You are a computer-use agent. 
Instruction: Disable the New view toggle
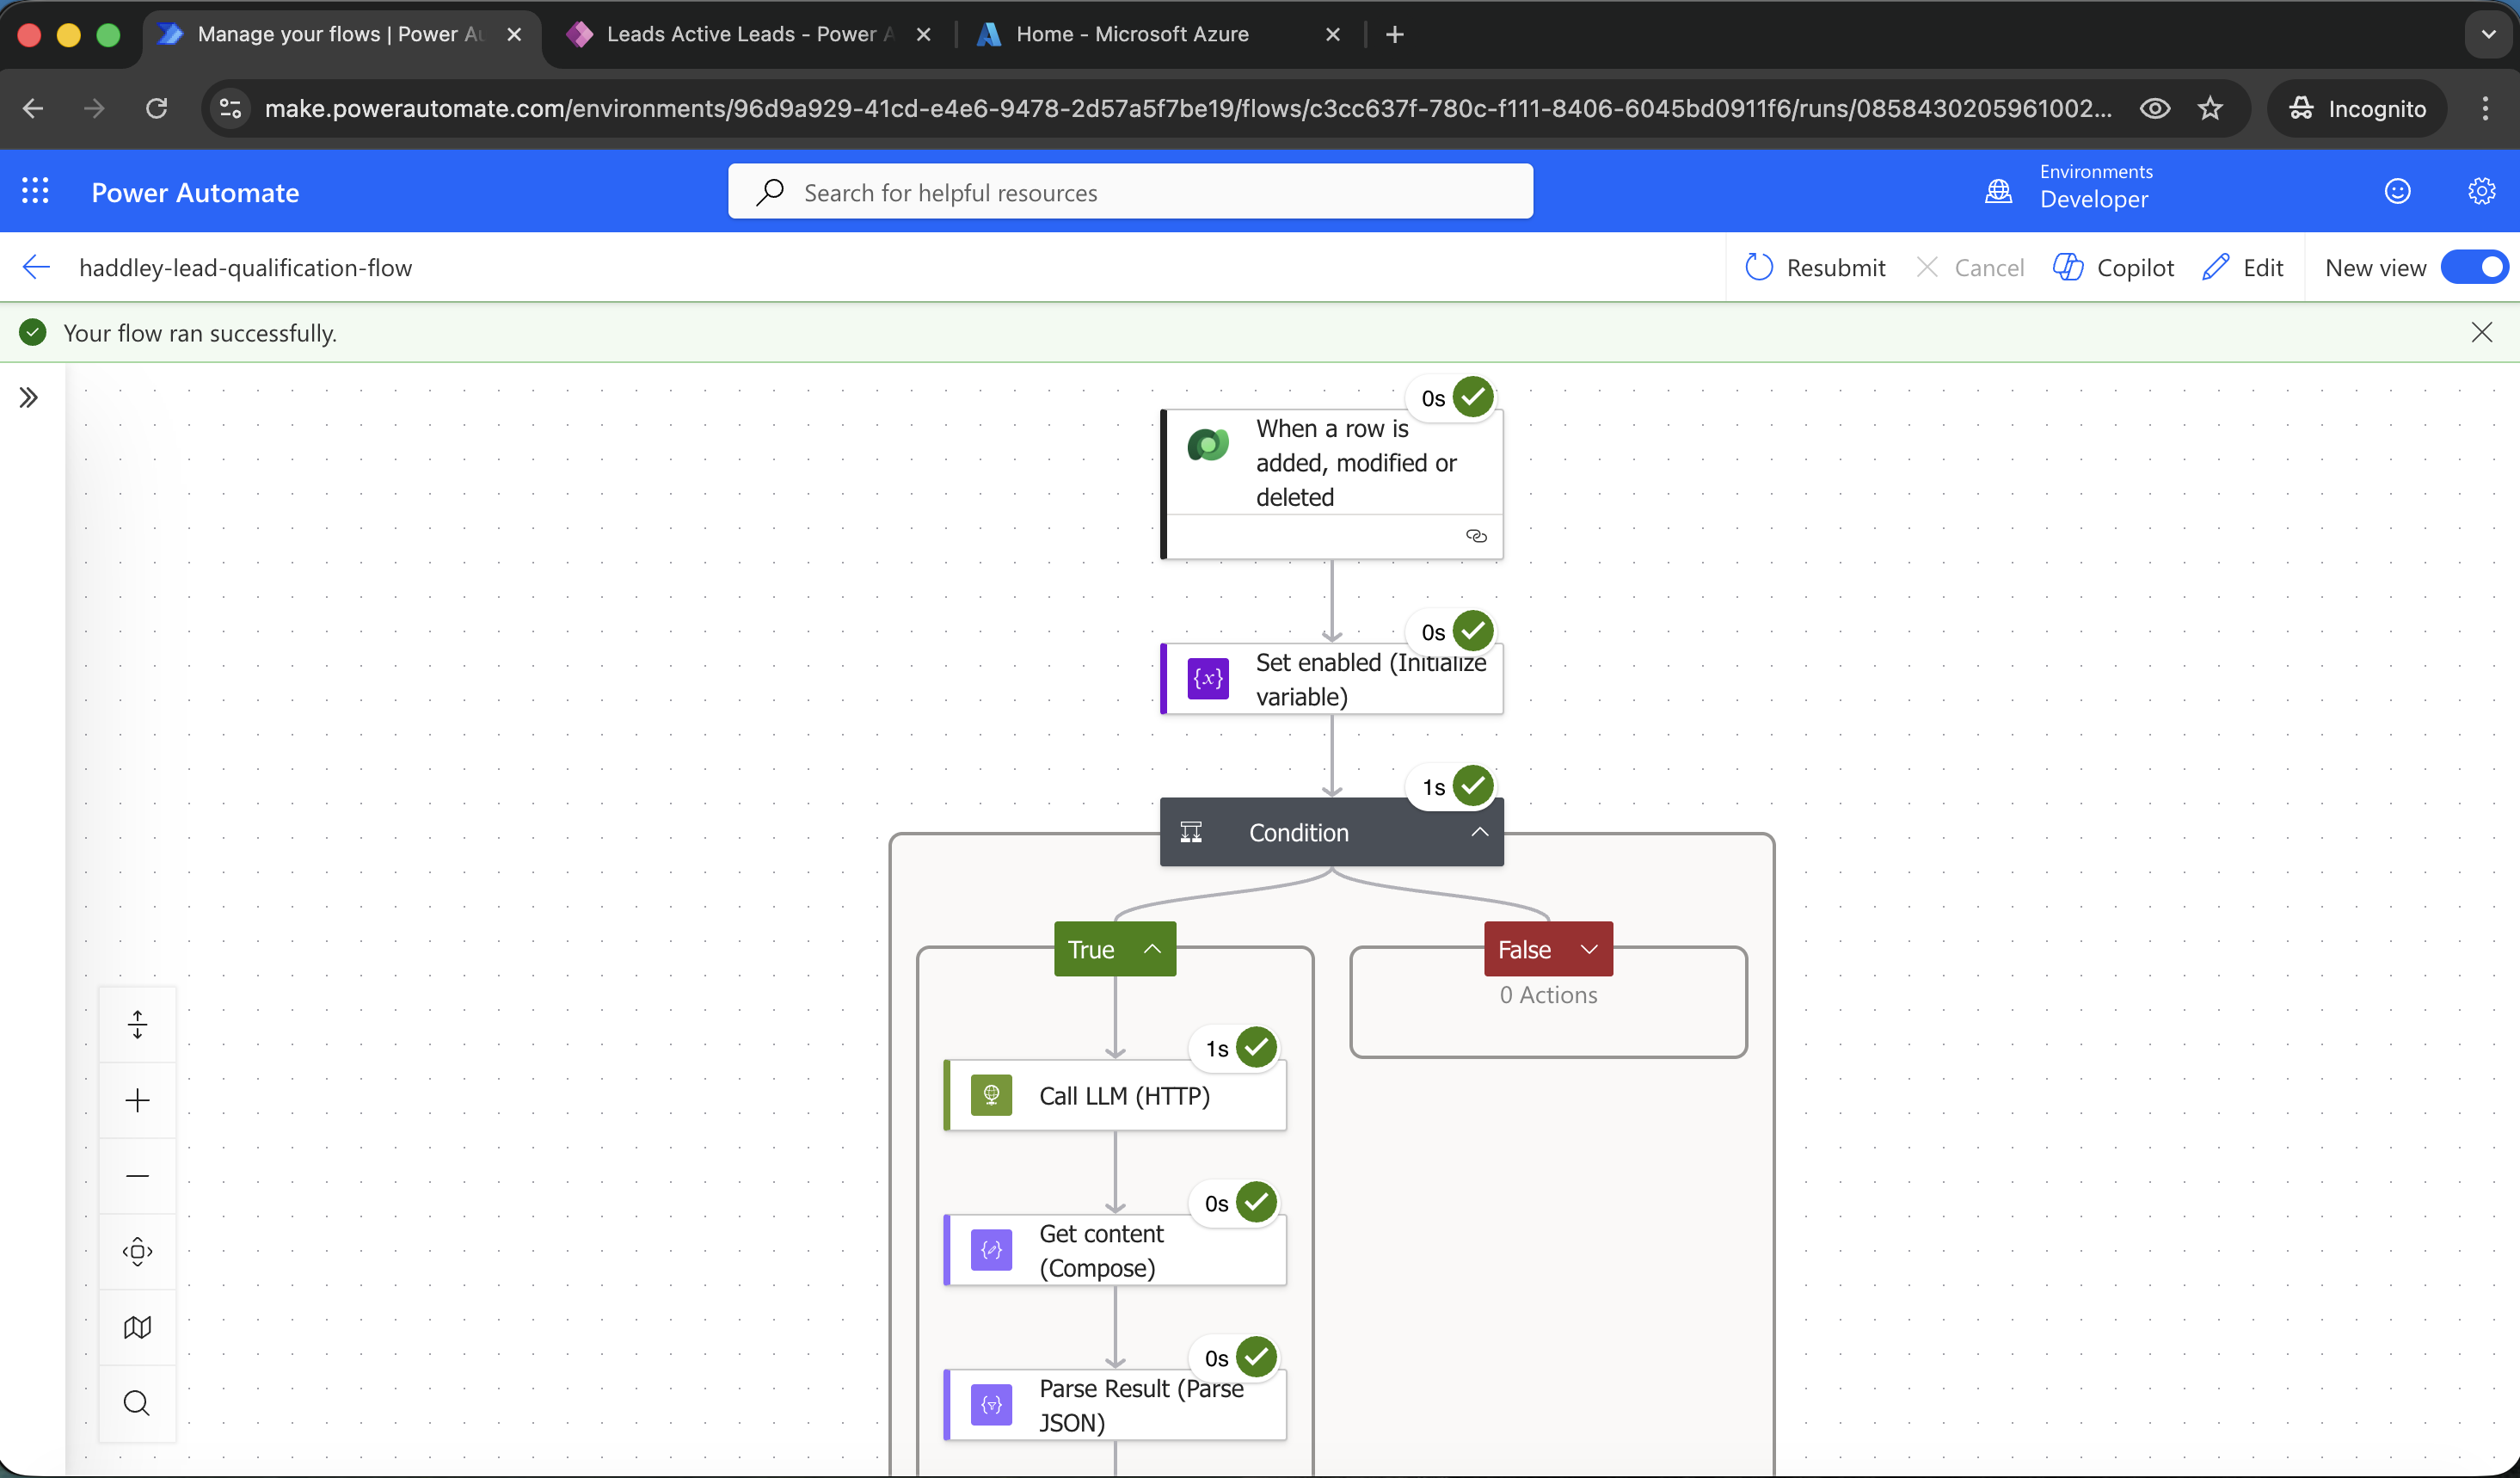point(2476,267)
